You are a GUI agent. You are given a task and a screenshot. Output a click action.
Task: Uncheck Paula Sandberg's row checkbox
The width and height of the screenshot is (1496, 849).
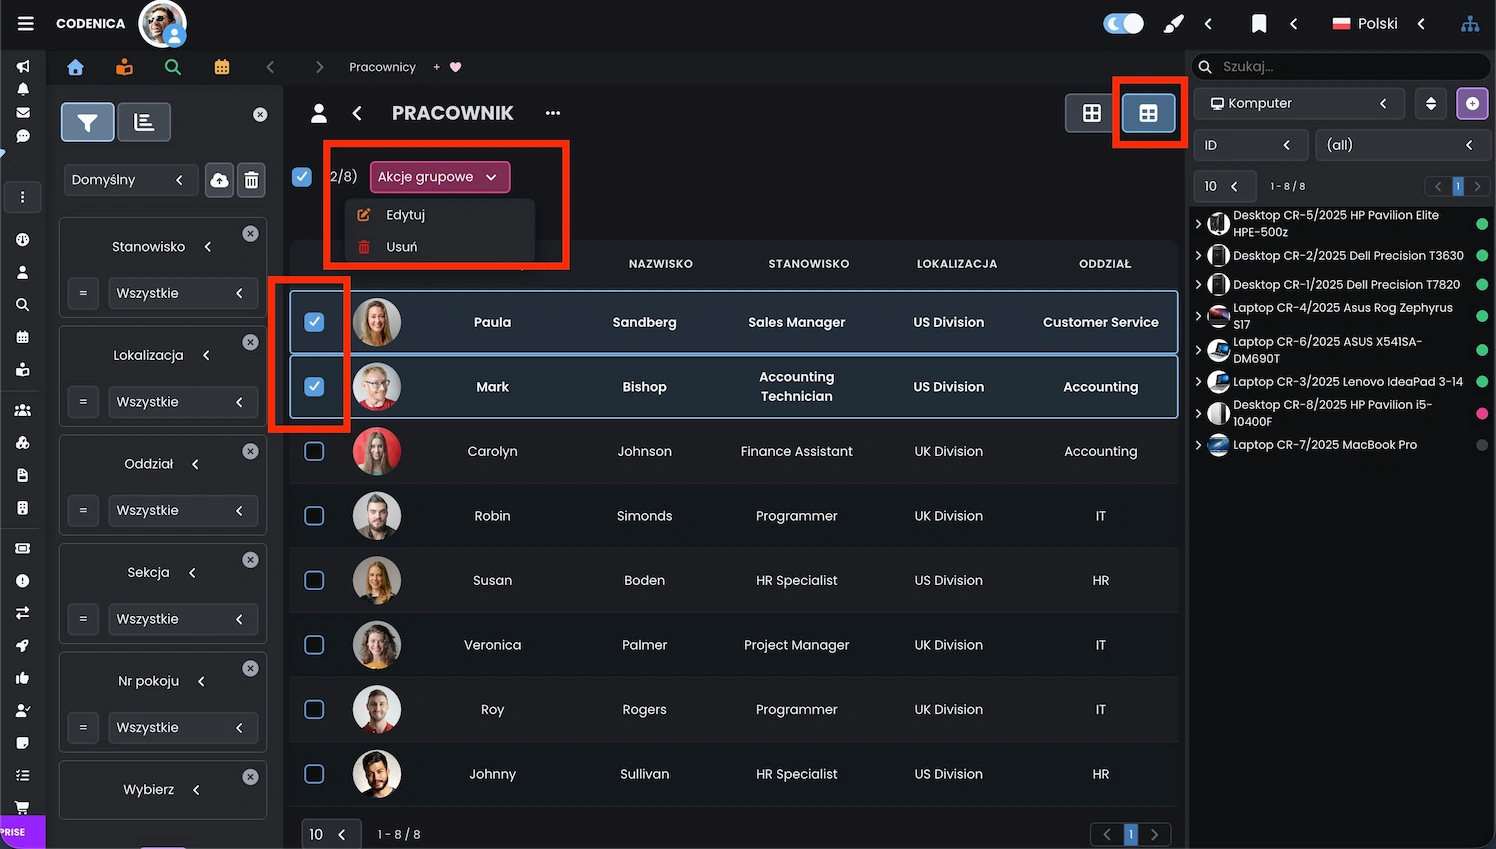coord(314,322)
